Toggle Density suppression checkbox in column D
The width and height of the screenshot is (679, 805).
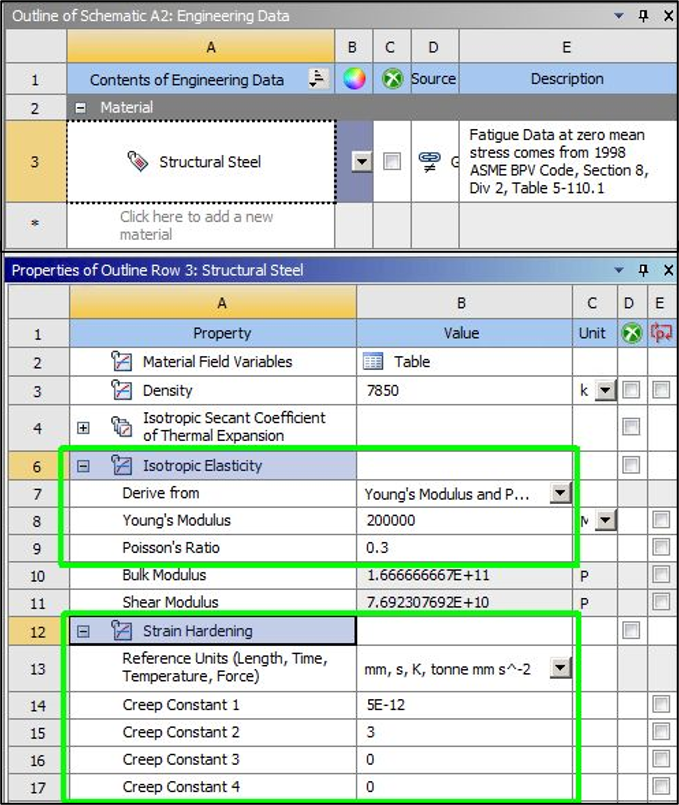(x=631, y=390)
